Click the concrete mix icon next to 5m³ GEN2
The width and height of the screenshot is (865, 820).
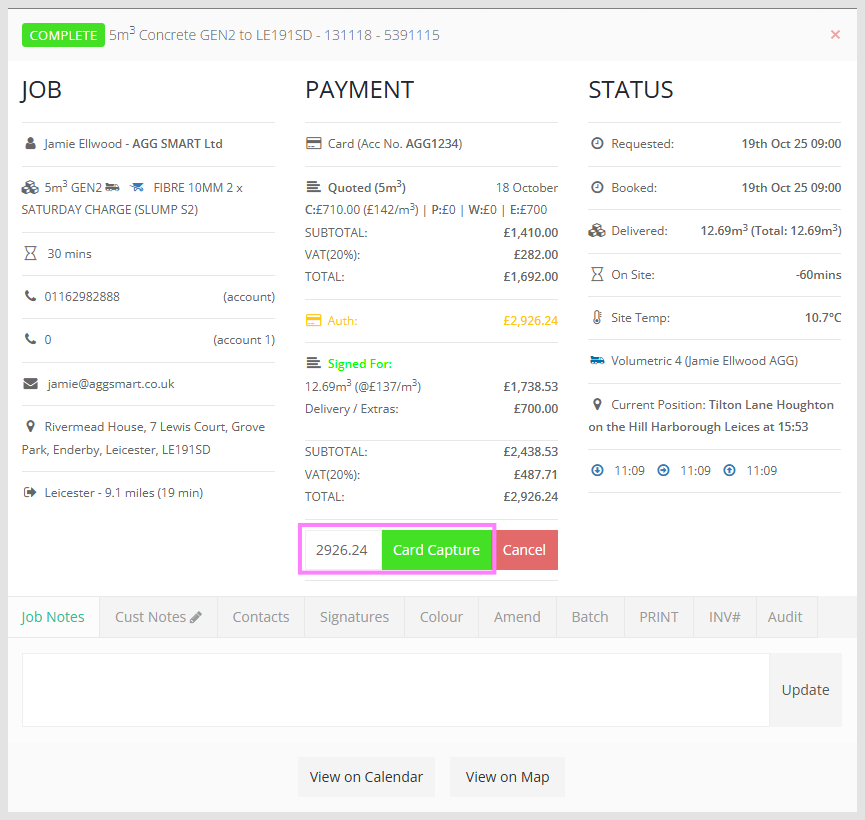pos(30,188)
